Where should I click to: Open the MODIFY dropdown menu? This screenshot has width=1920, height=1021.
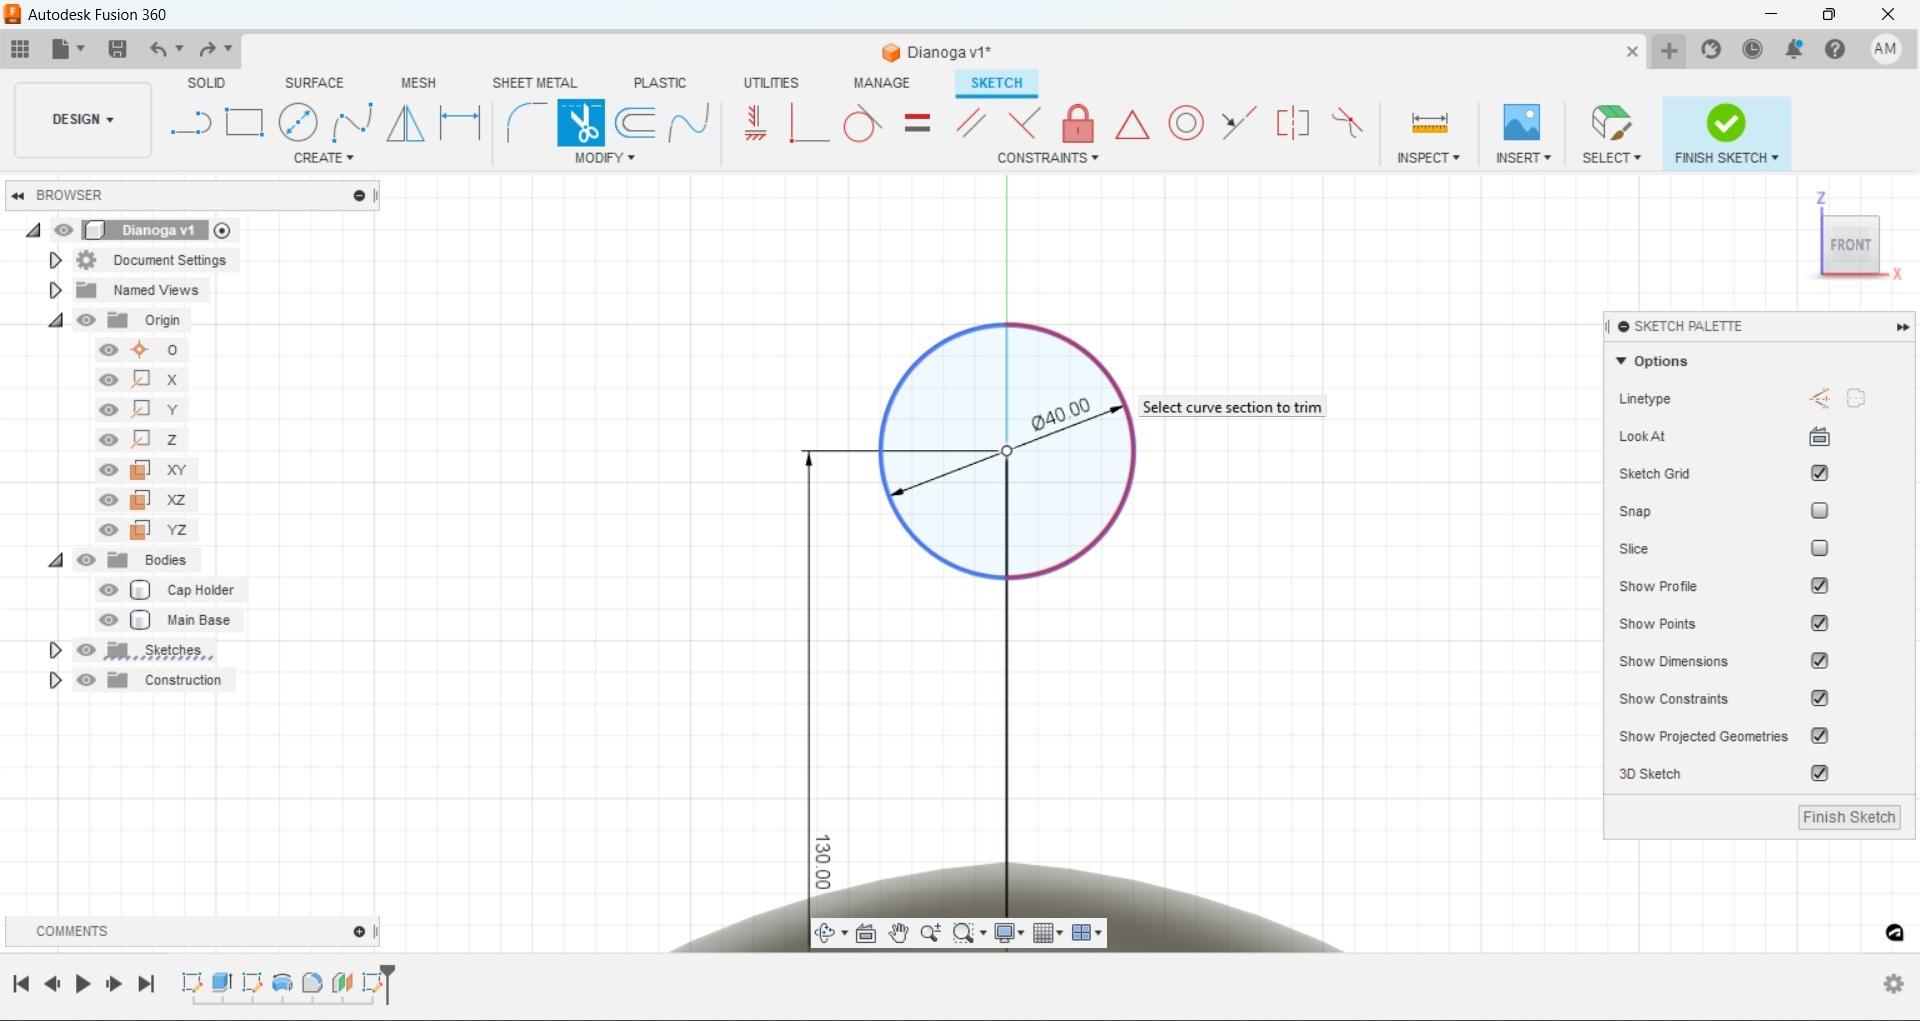[605, 158]
